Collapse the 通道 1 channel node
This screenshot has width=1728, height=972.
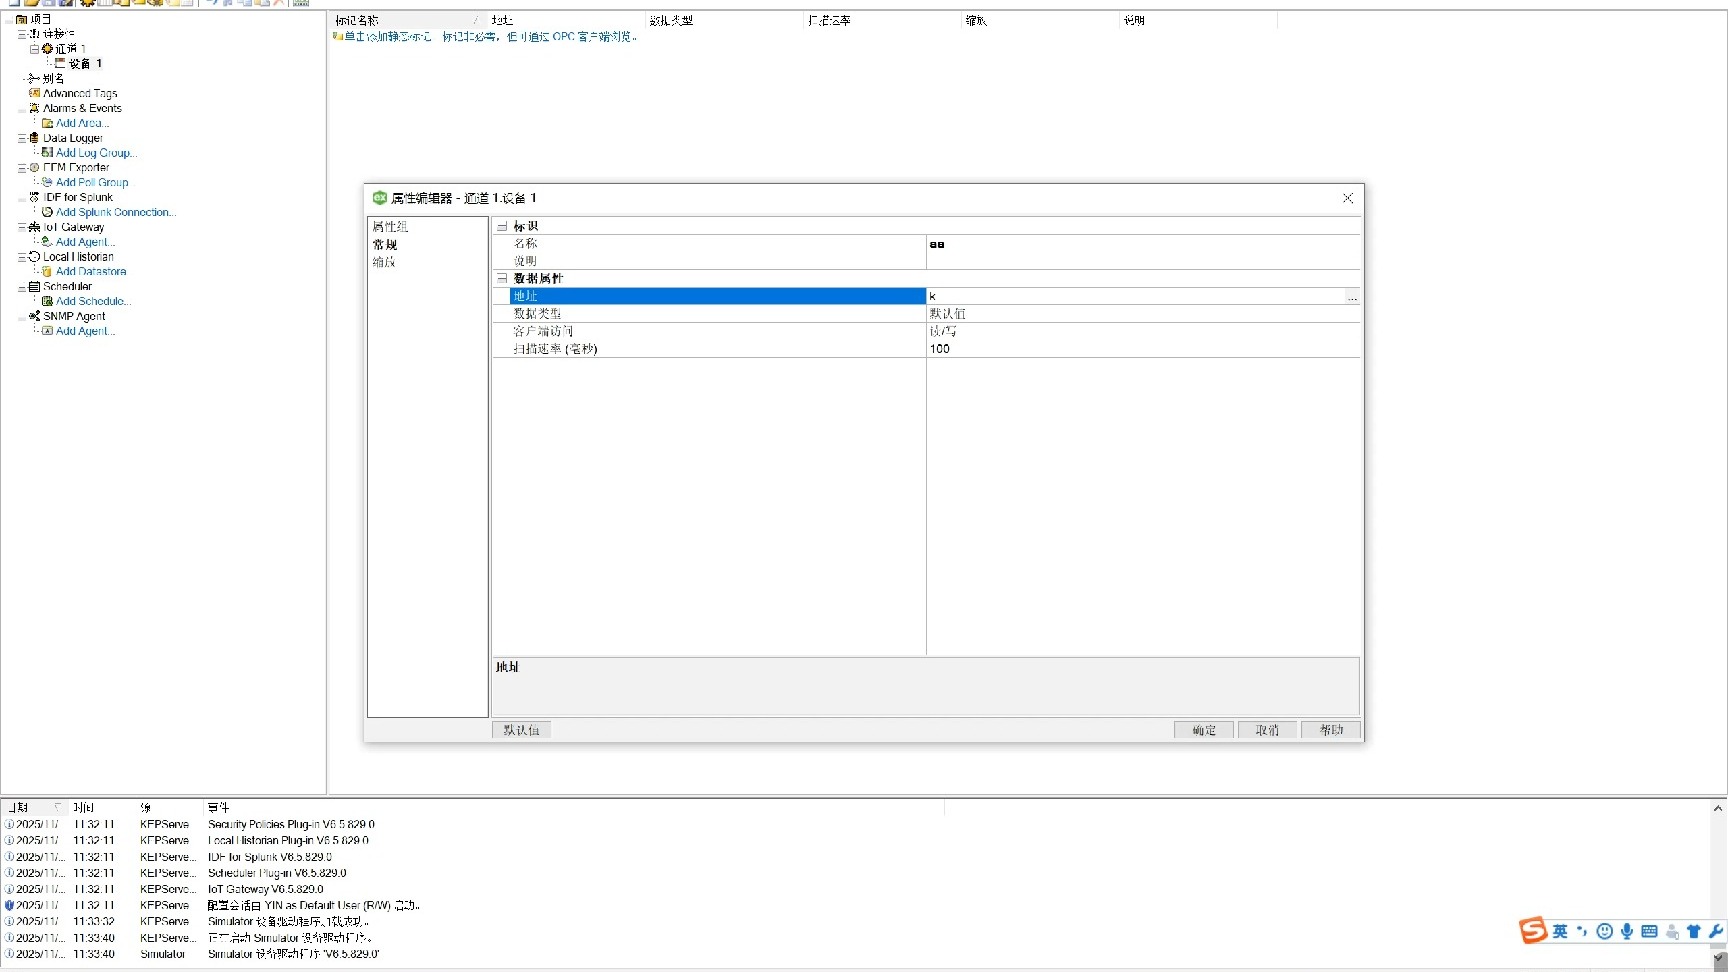[34, 48]
